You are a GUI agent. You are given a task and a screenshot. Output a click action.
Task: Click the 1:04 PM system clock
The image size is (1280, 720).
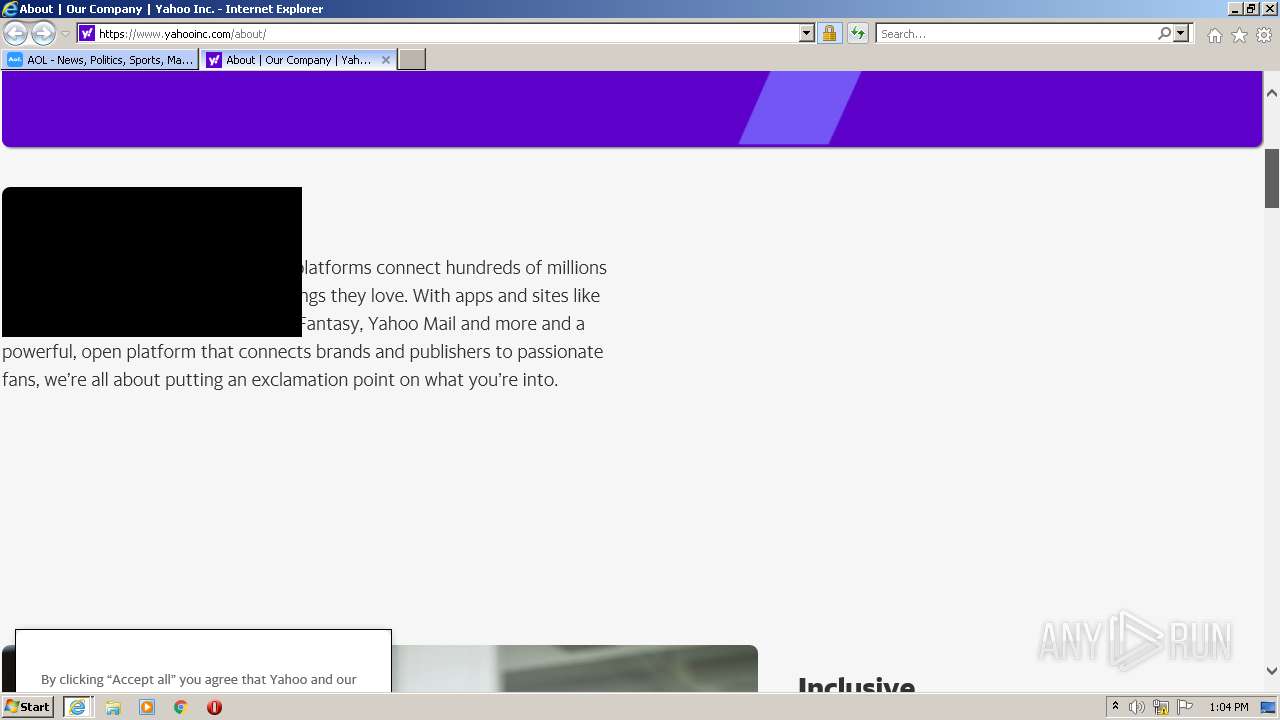(x=1229, y=707)
